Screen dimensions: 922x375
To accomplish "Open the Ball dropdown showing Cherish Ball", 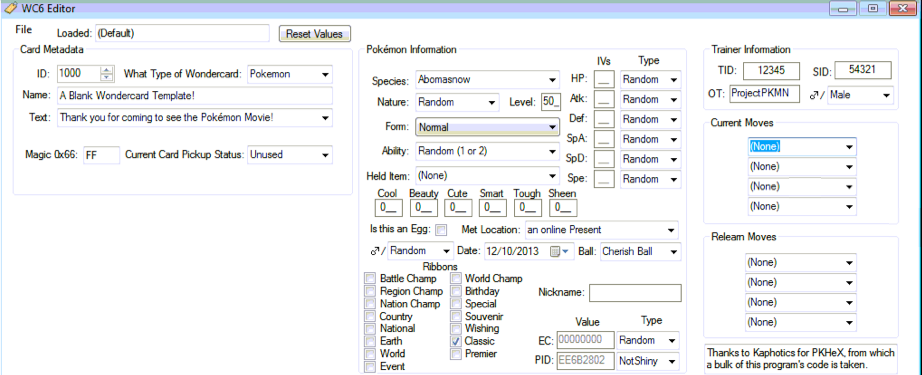I will click(x=640, y=251).
